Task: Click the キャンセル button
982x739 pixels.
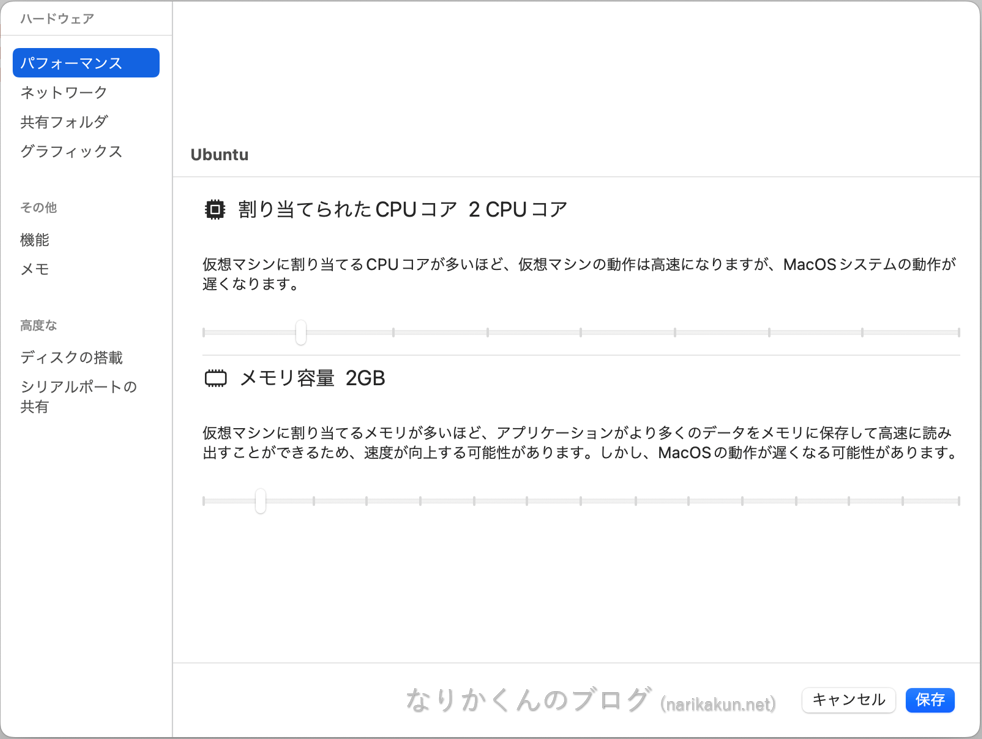Action: [849, 700]
